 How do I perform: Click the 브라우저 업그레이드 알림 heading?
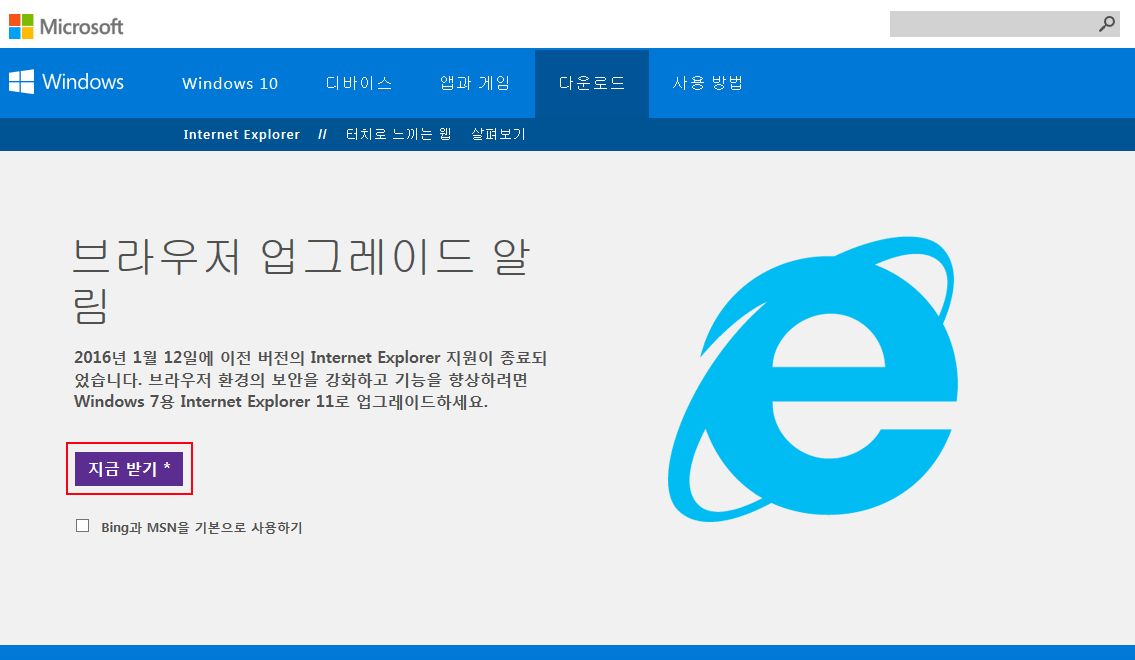tap(302, 281)
